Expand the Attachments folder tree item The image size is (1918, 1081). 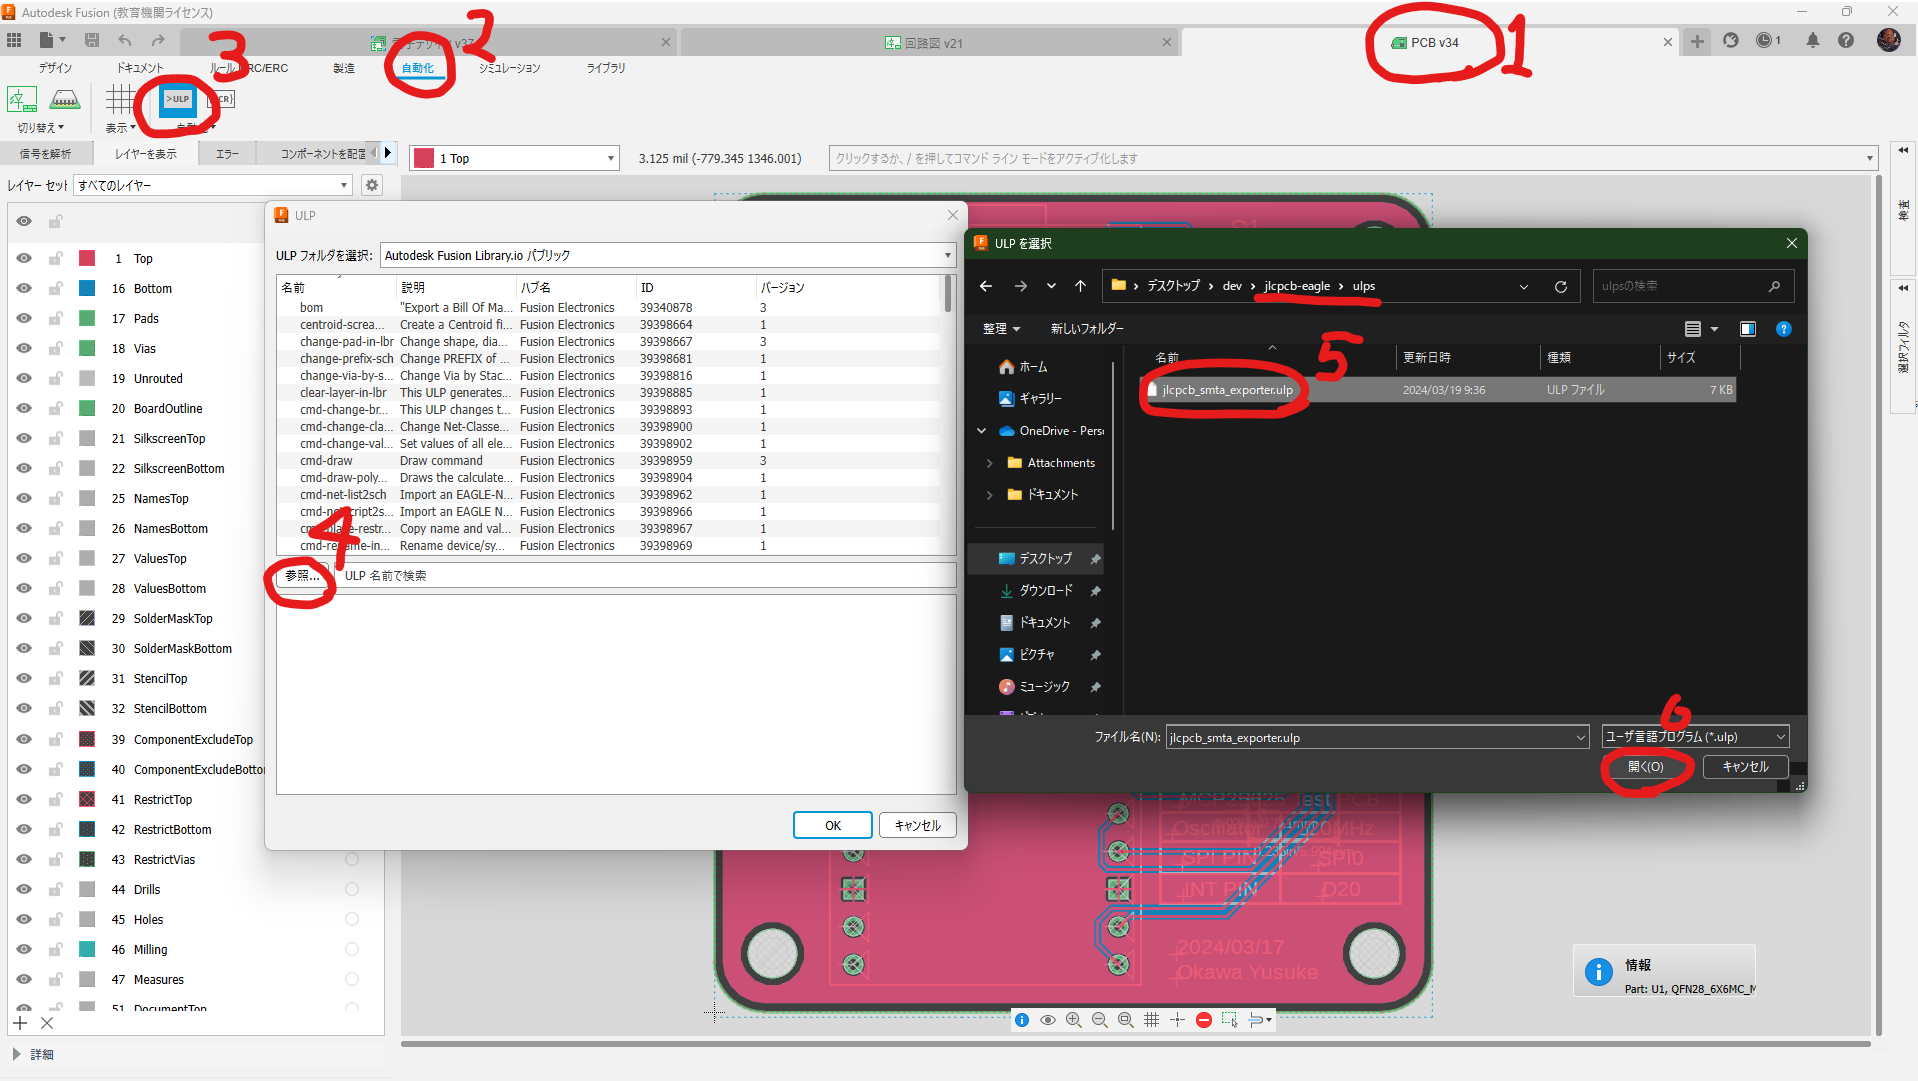coord(990,463)
